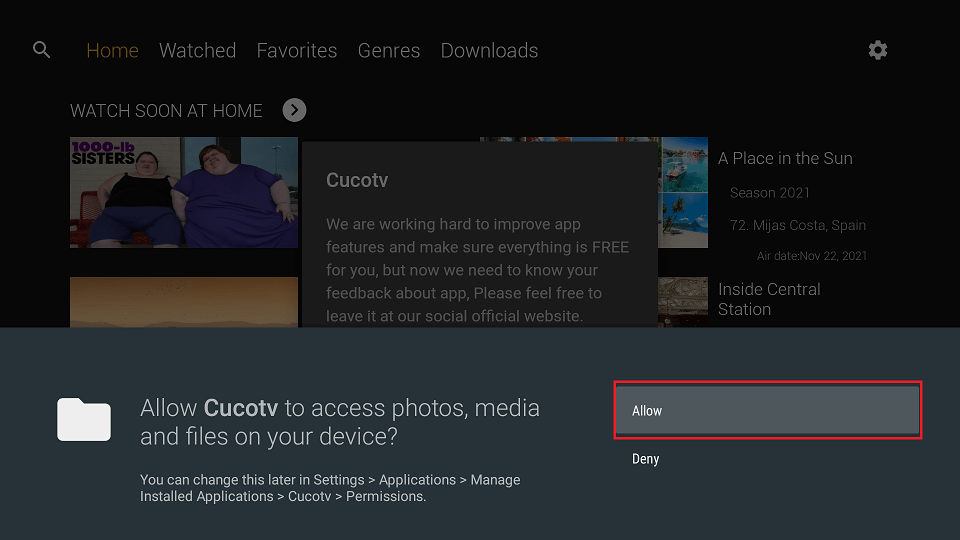Open the Favorites tab
960x540 pixels.
297,50
